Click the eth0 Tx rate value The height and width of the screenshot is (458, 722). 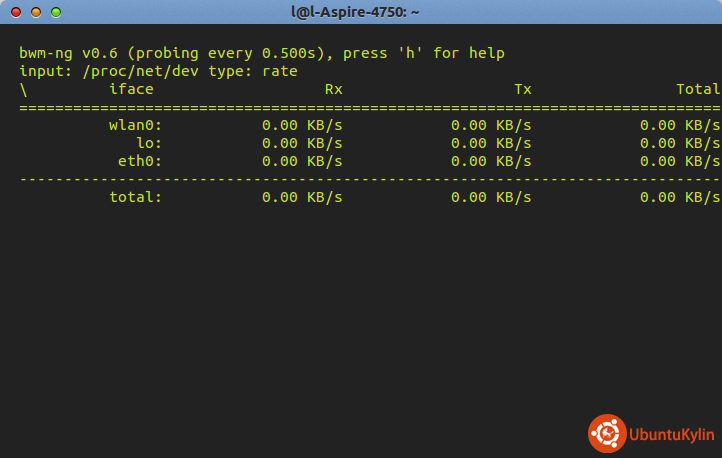491,161
